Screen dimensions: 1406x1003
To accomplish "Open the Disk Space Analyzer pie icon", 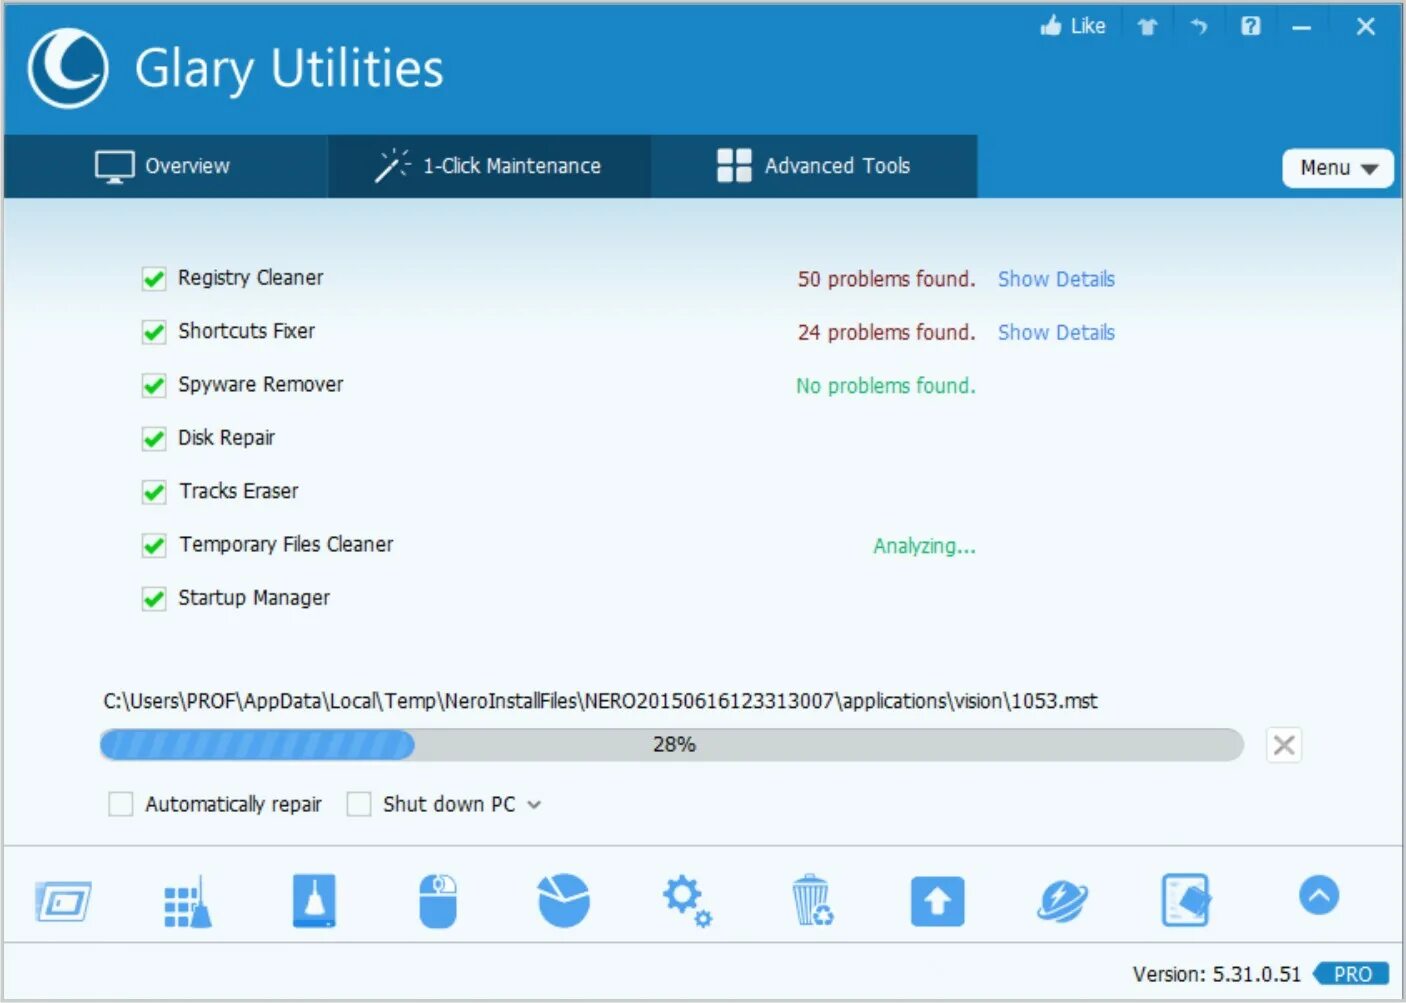I will pos(563,900).
